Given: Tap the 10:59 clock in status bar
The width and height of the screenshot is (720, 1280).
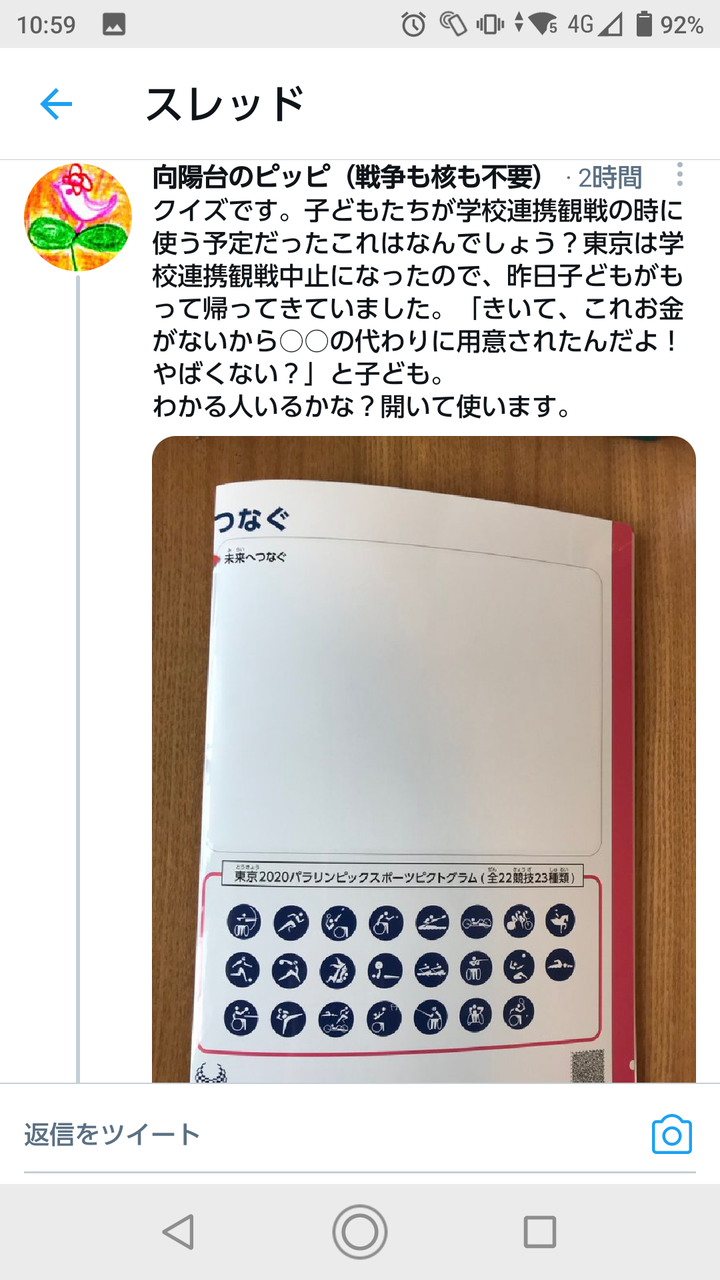Looking at the screenshot, I should click(46, 25).
